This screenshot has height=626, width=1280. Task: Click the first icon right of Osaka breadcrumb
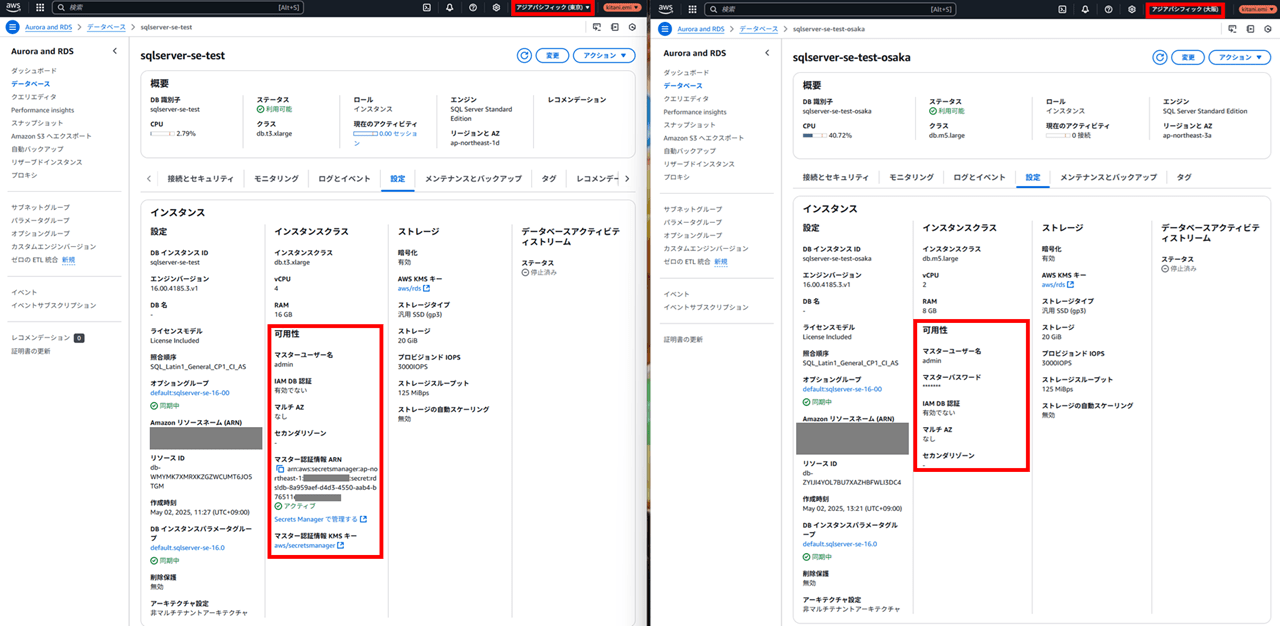click(x=1234, y=30)
